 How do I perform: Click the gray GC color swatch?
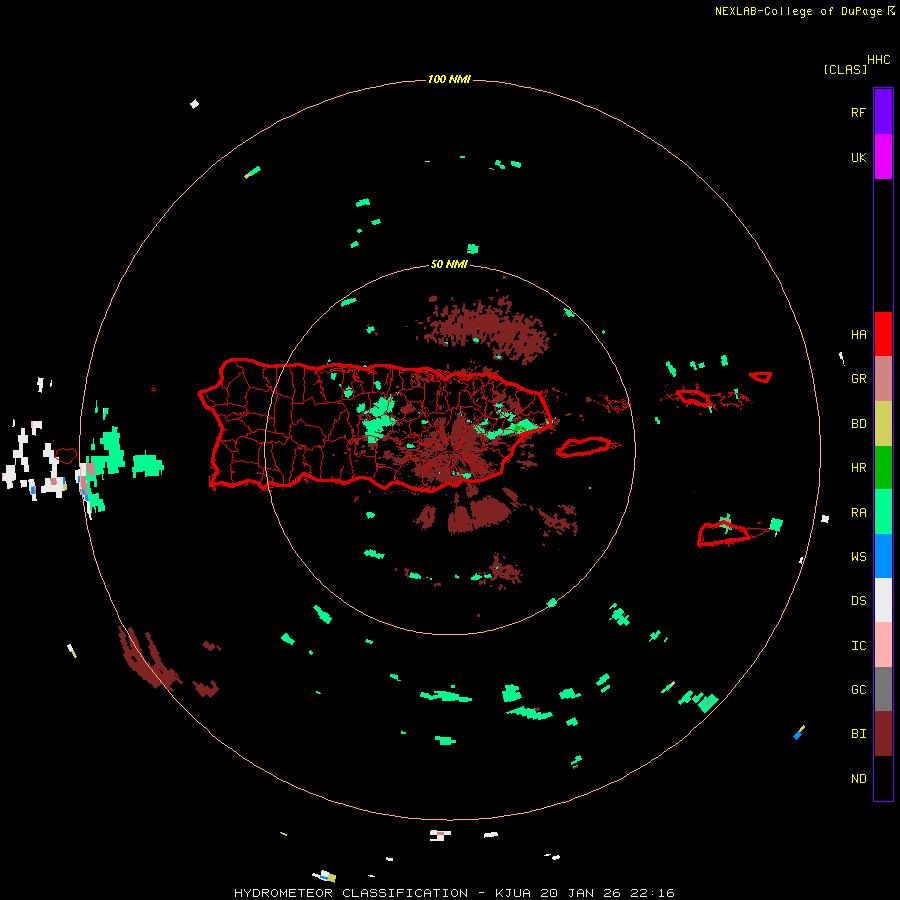click(883, 689)
